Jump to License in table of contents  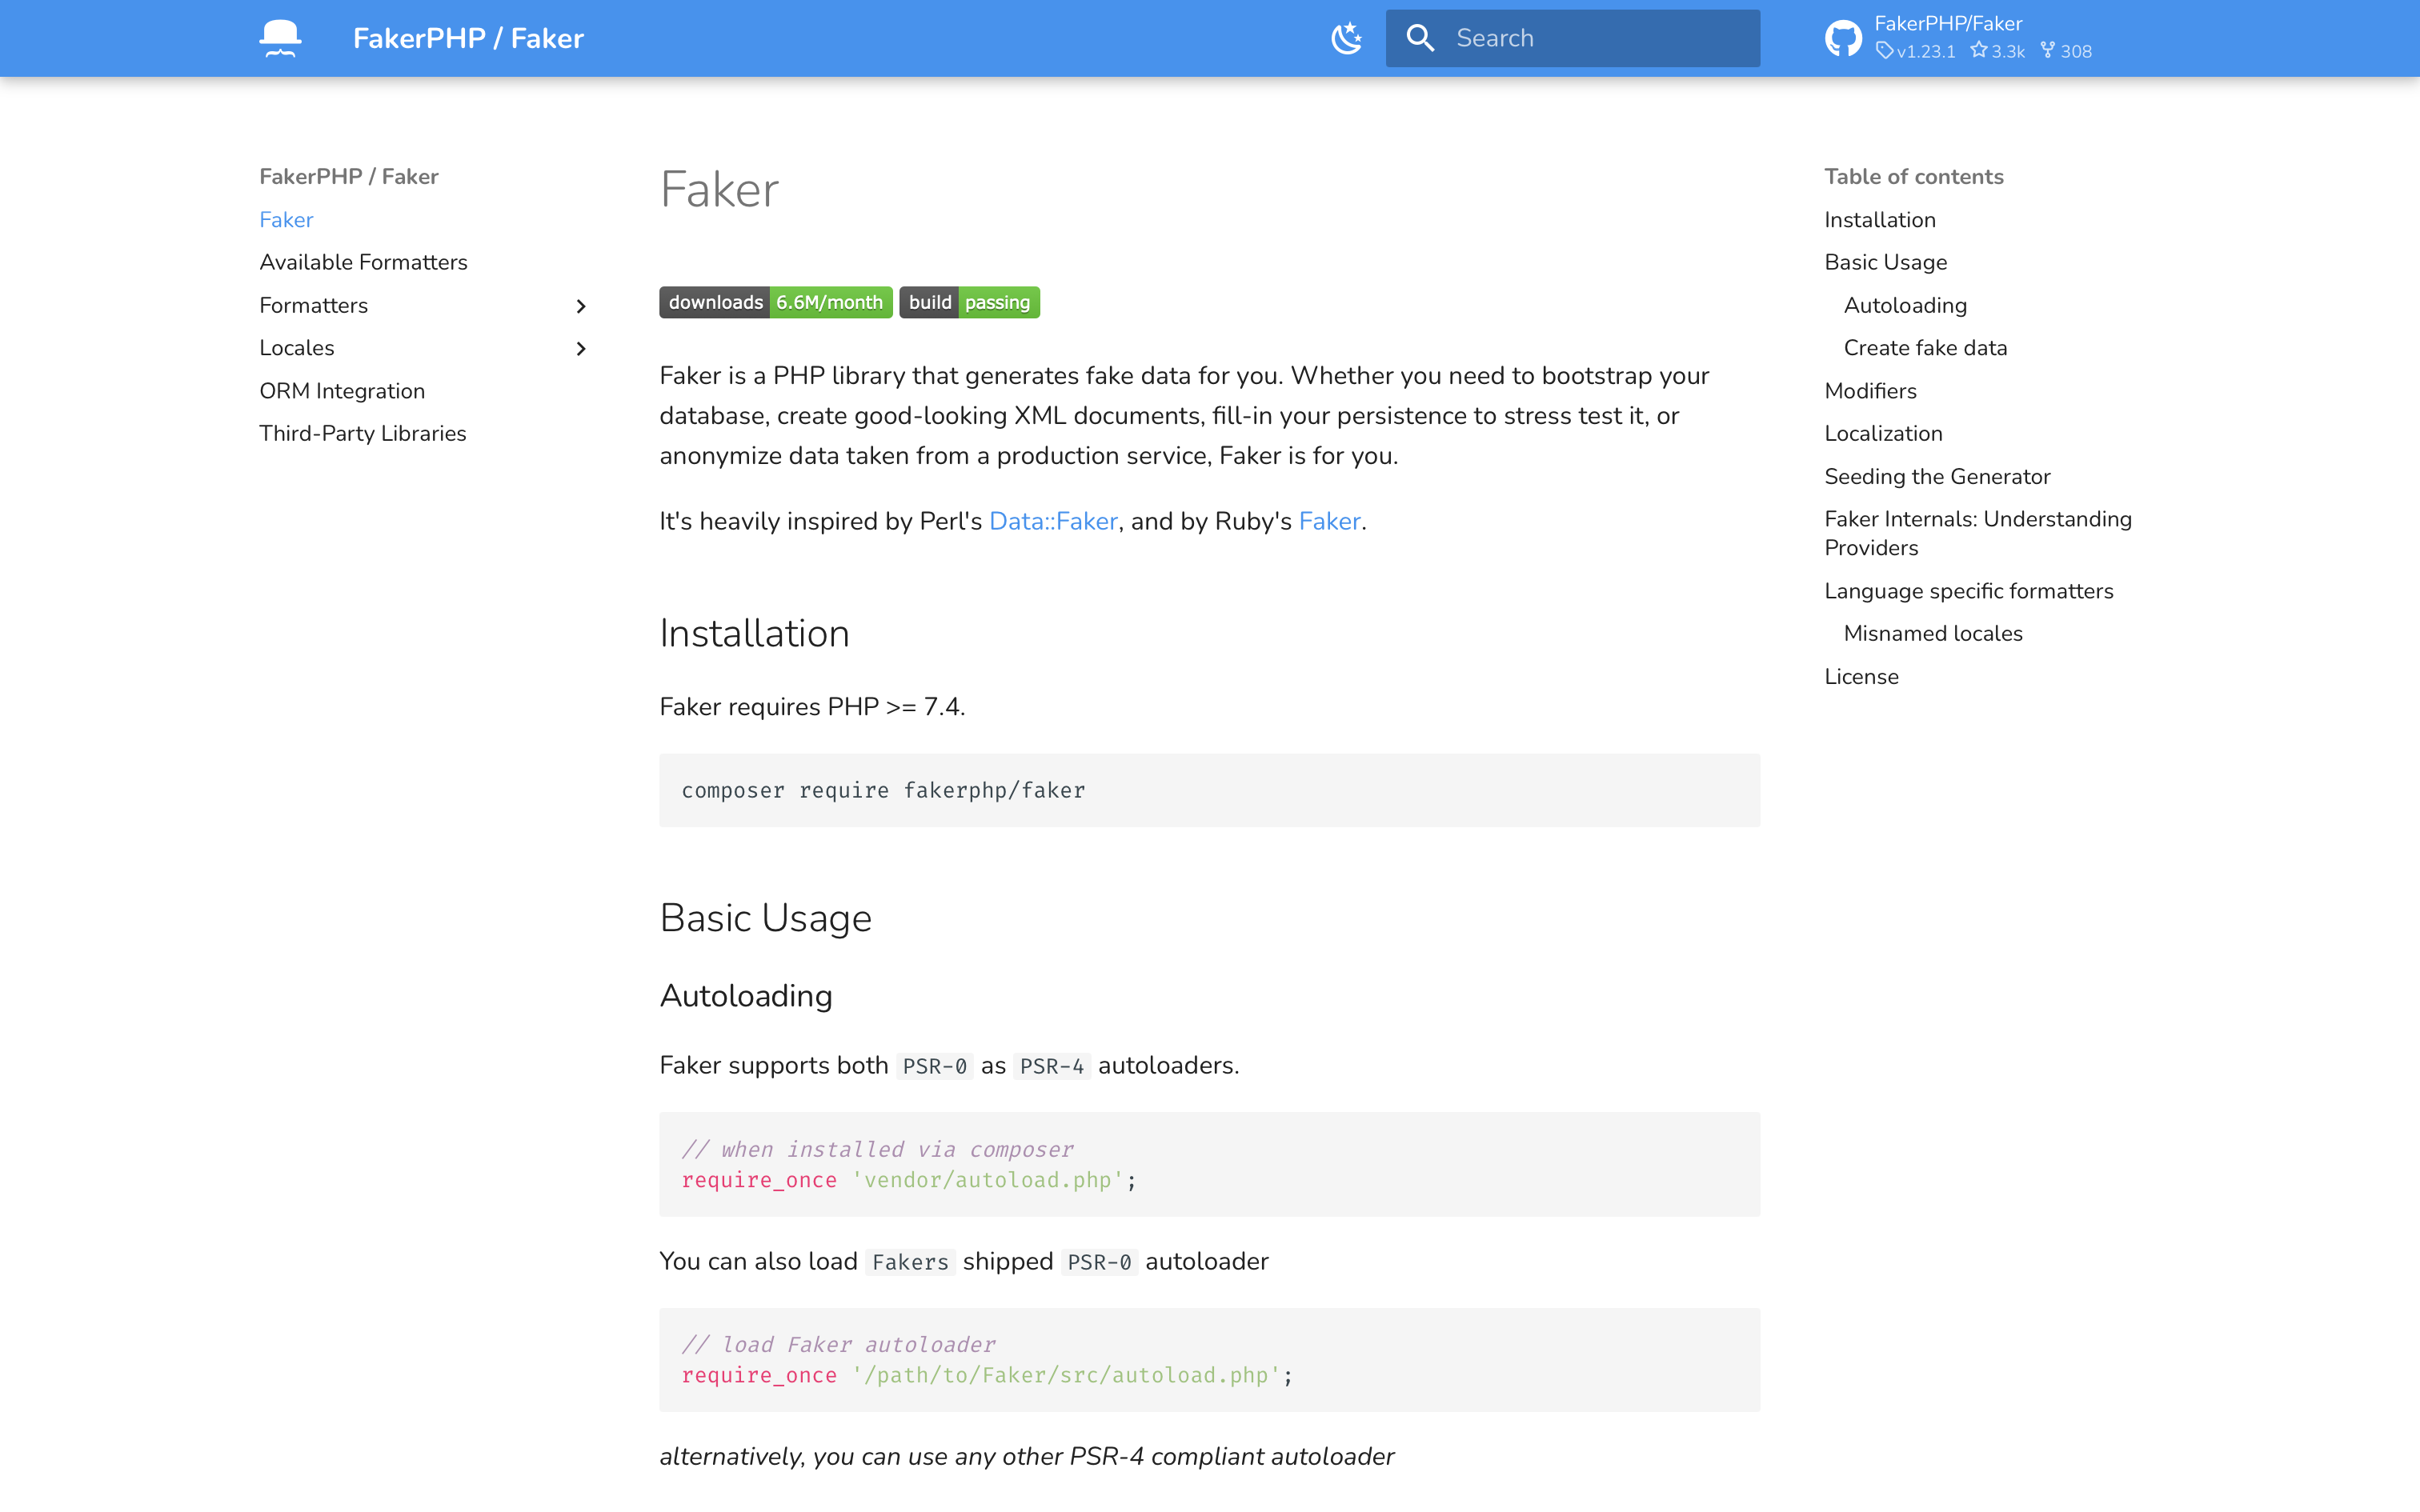(1861, 676)
